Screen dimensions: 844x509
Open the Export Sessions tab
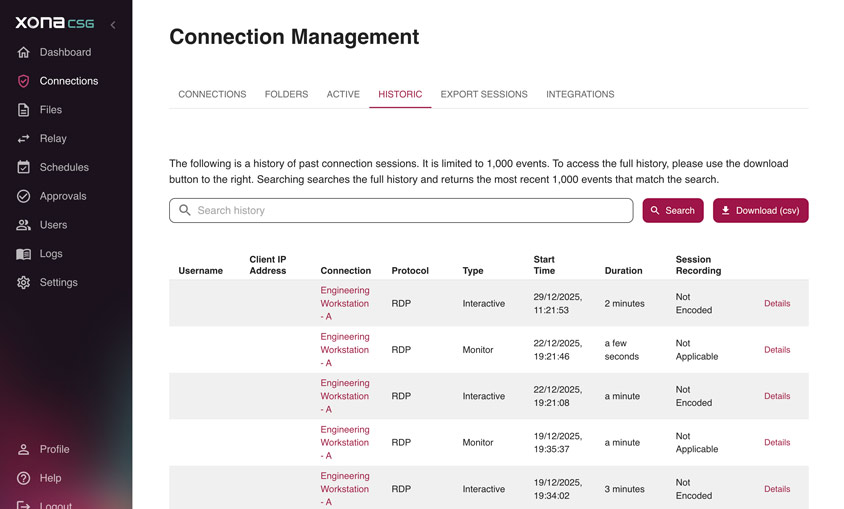click(x=484, y=94)
